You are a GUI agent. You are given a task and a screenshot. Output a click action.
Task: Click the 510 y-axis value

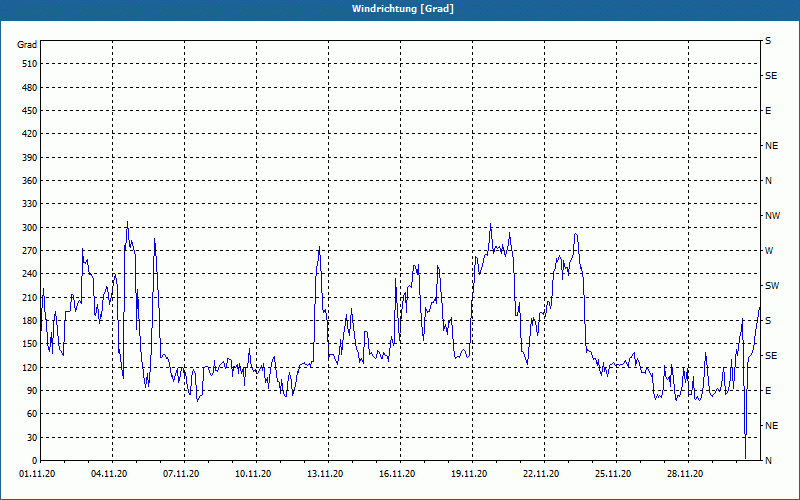pos(30,64)
